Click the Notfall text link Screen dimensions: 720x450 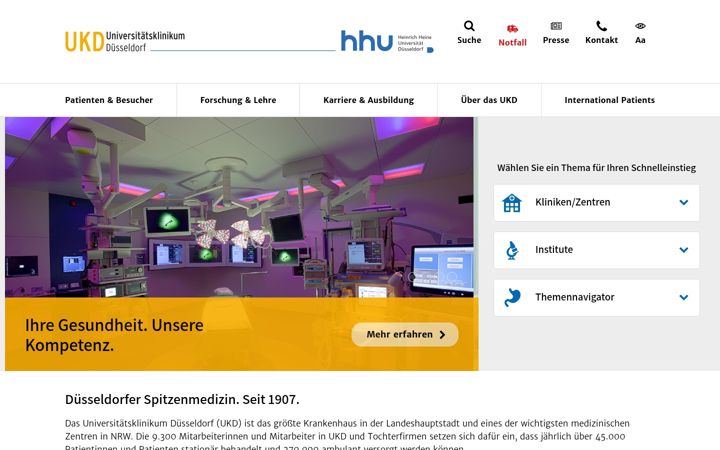(x=512, y=42)
